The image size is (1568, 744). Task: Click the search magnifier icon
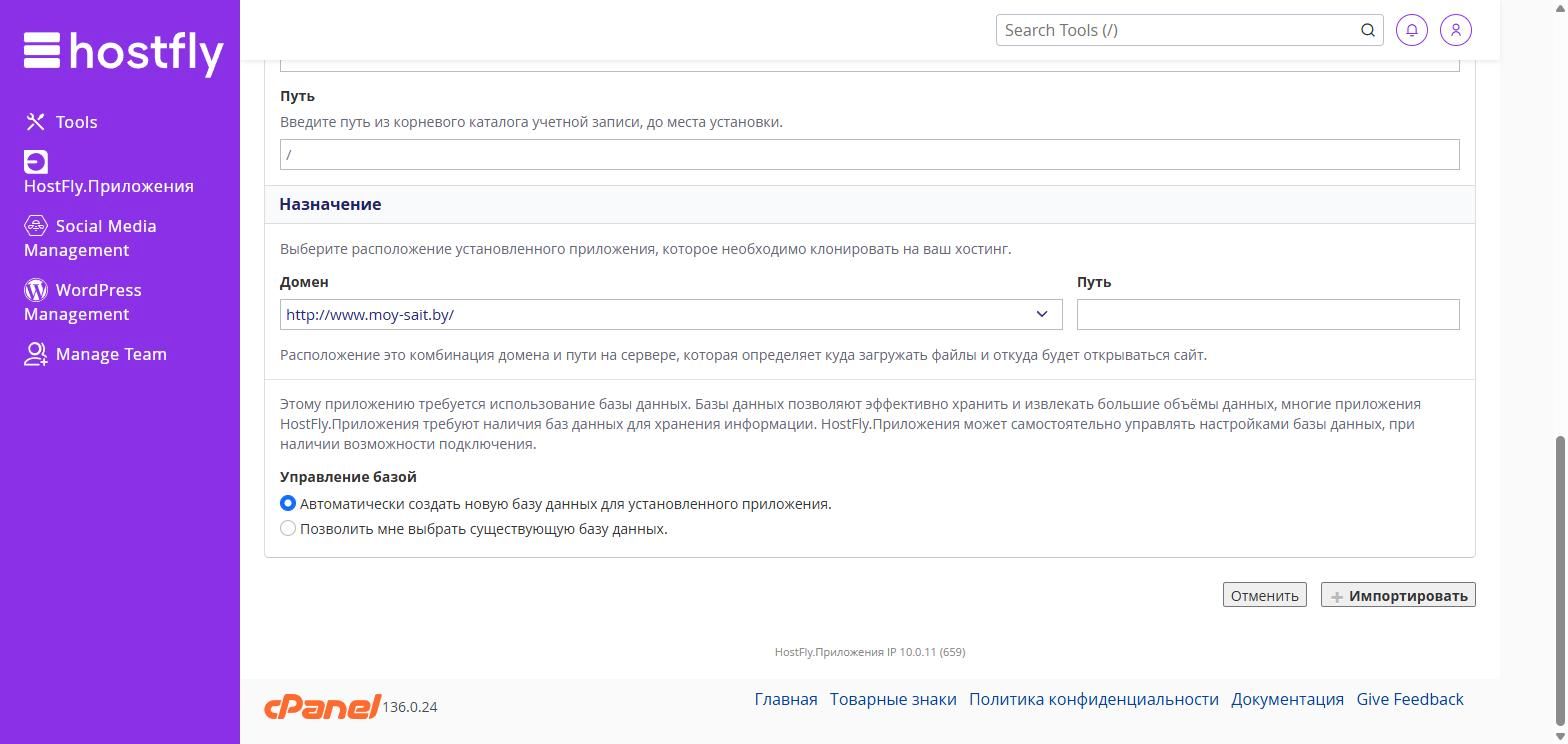[x=1368, y=30]
